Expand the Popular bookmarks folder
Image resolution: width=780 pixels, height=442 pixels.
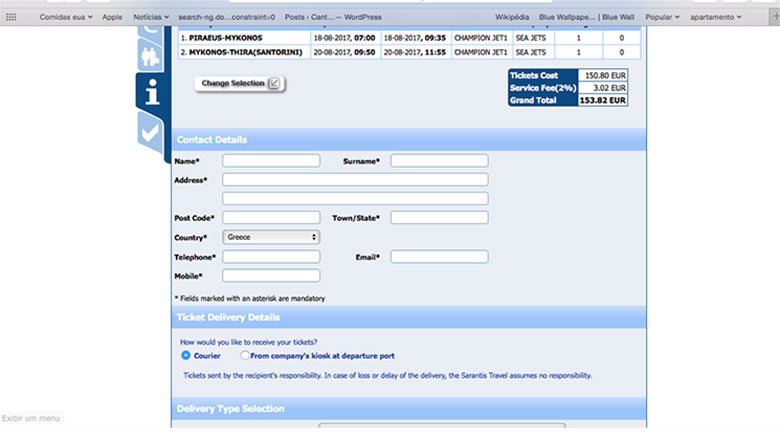tap(663, 17)
